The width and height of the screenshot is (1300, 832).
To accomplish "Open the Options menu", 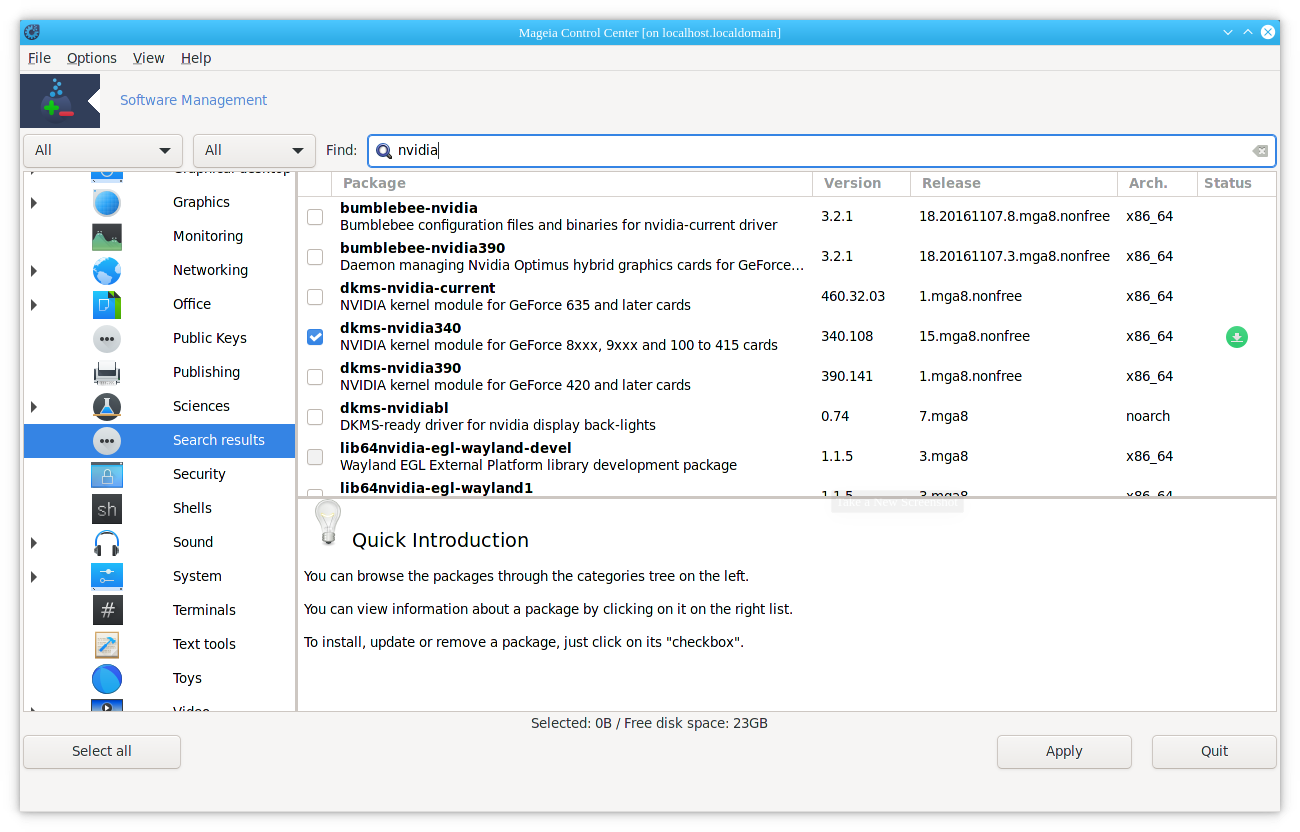I will [x=92, y=58].
